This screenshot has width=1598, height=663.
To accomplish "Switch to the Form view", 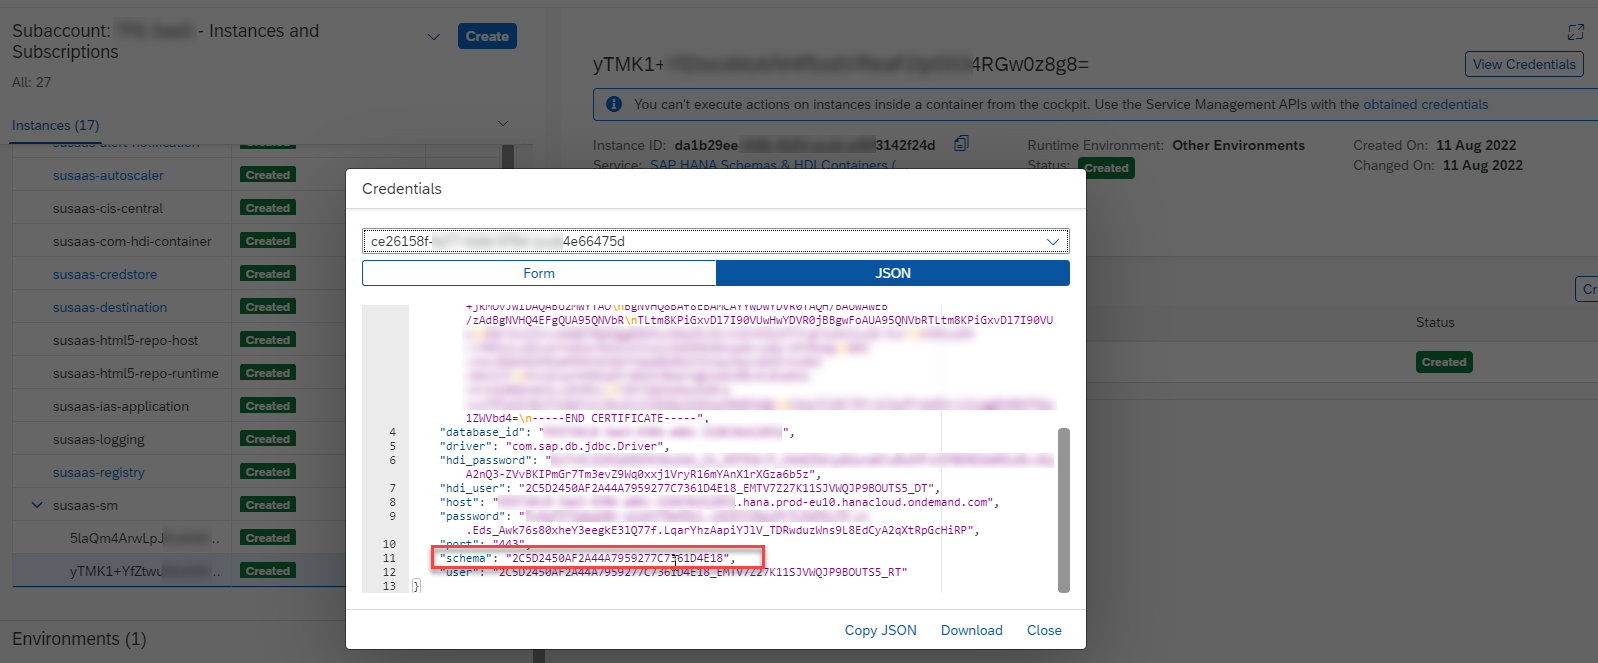I will [539, 273].
